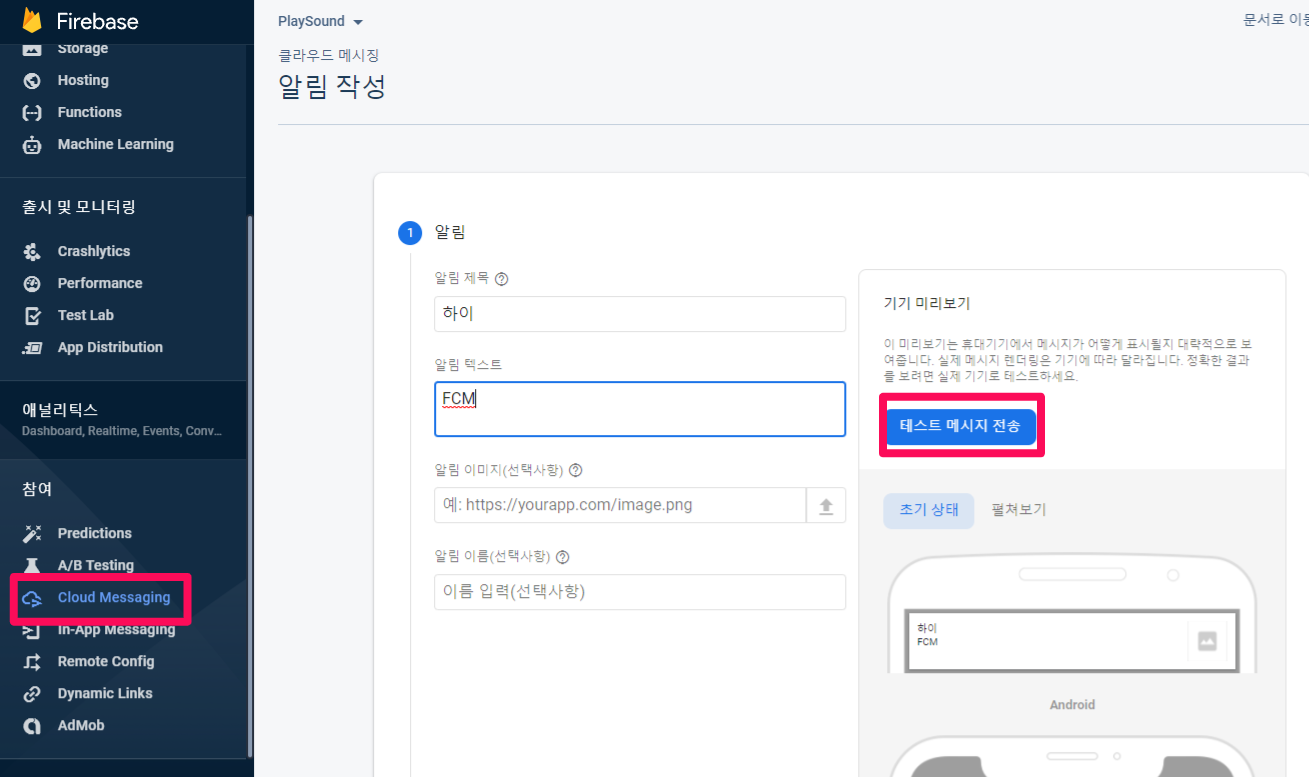
Task: Select the Functions label in the sidebar
Action: 90,112
